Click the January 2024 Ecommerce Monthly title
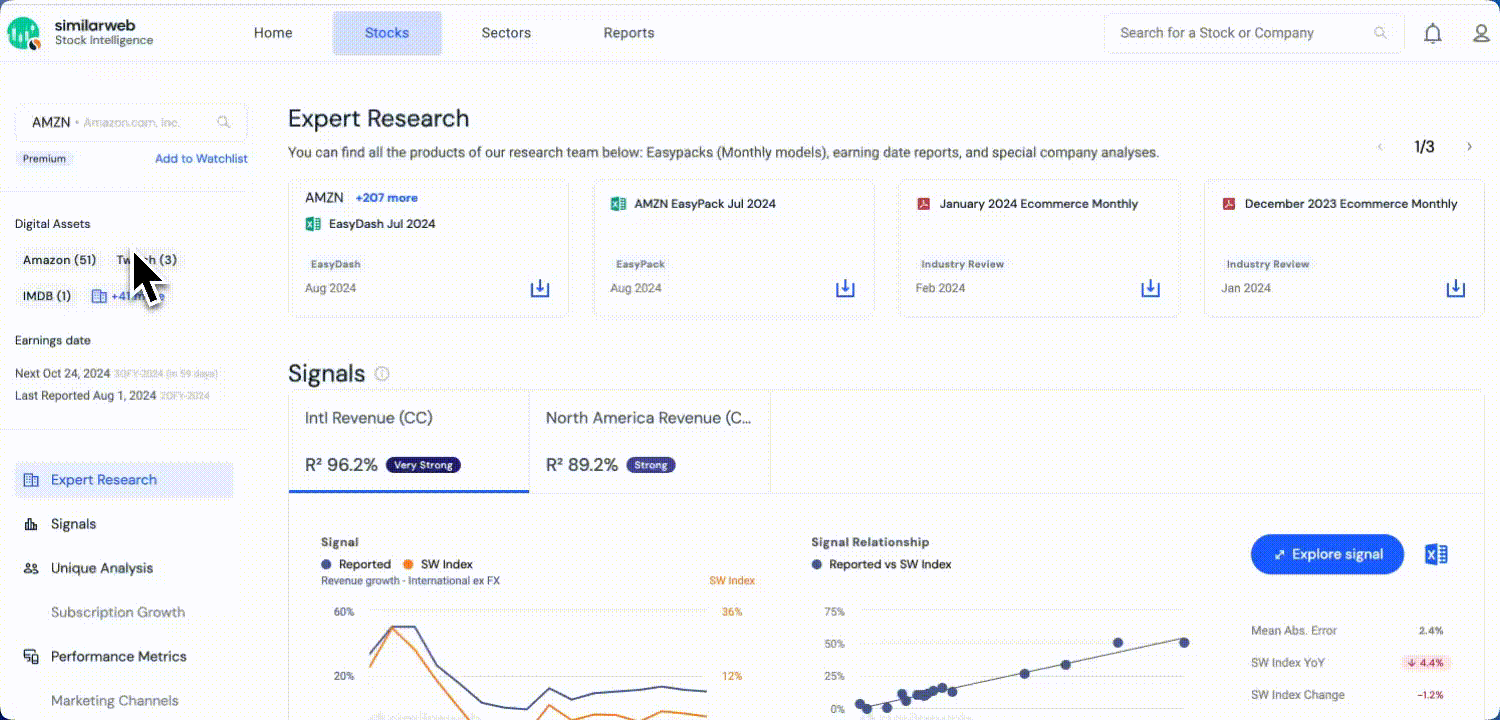The height and width of the screenshot is (720, 1500). click(1038, 204)
